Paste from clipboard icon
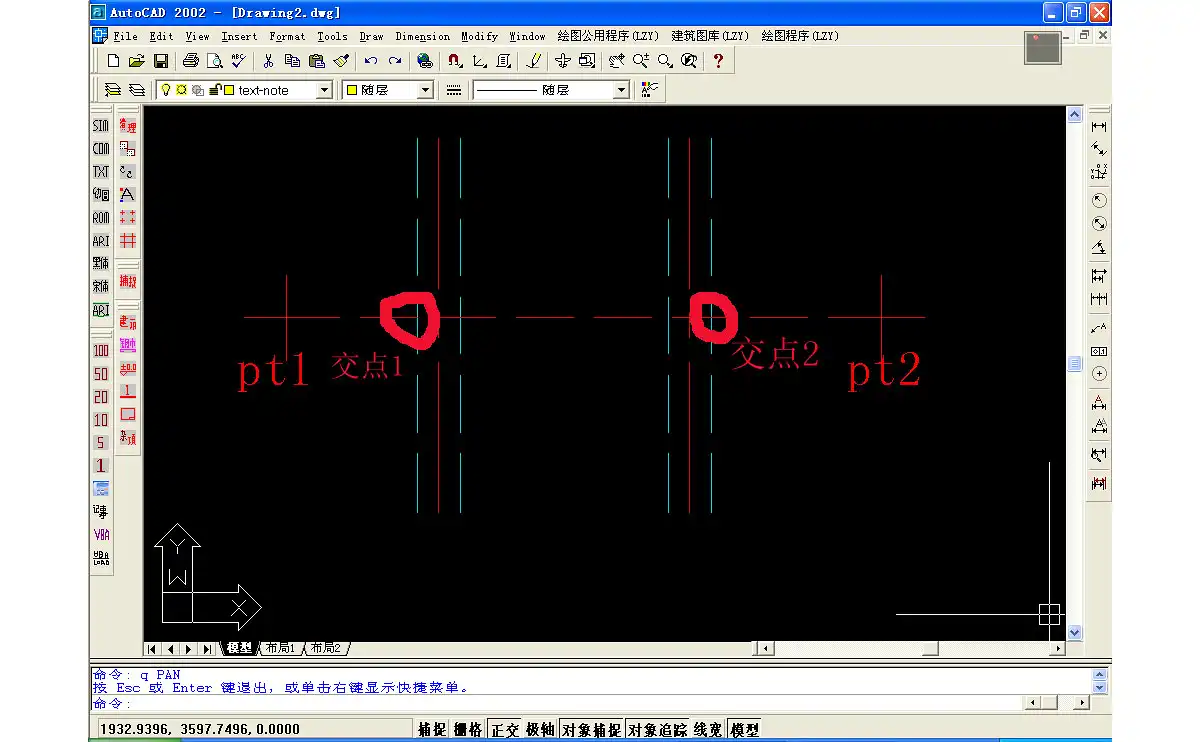1200x742 pixels. coord(316,61)
